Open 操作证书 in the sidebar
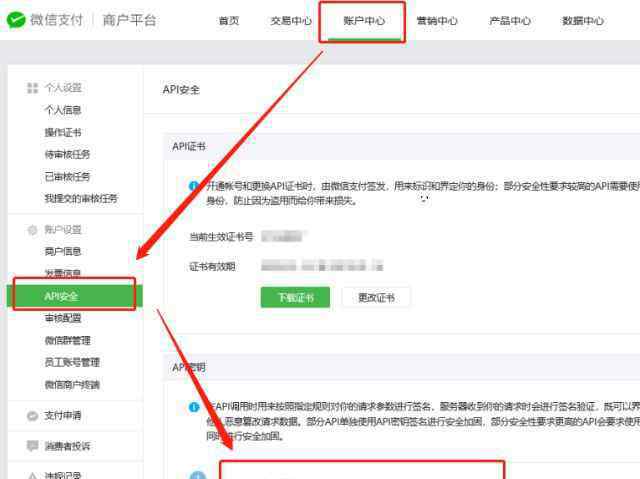 [x=63, y=132]
